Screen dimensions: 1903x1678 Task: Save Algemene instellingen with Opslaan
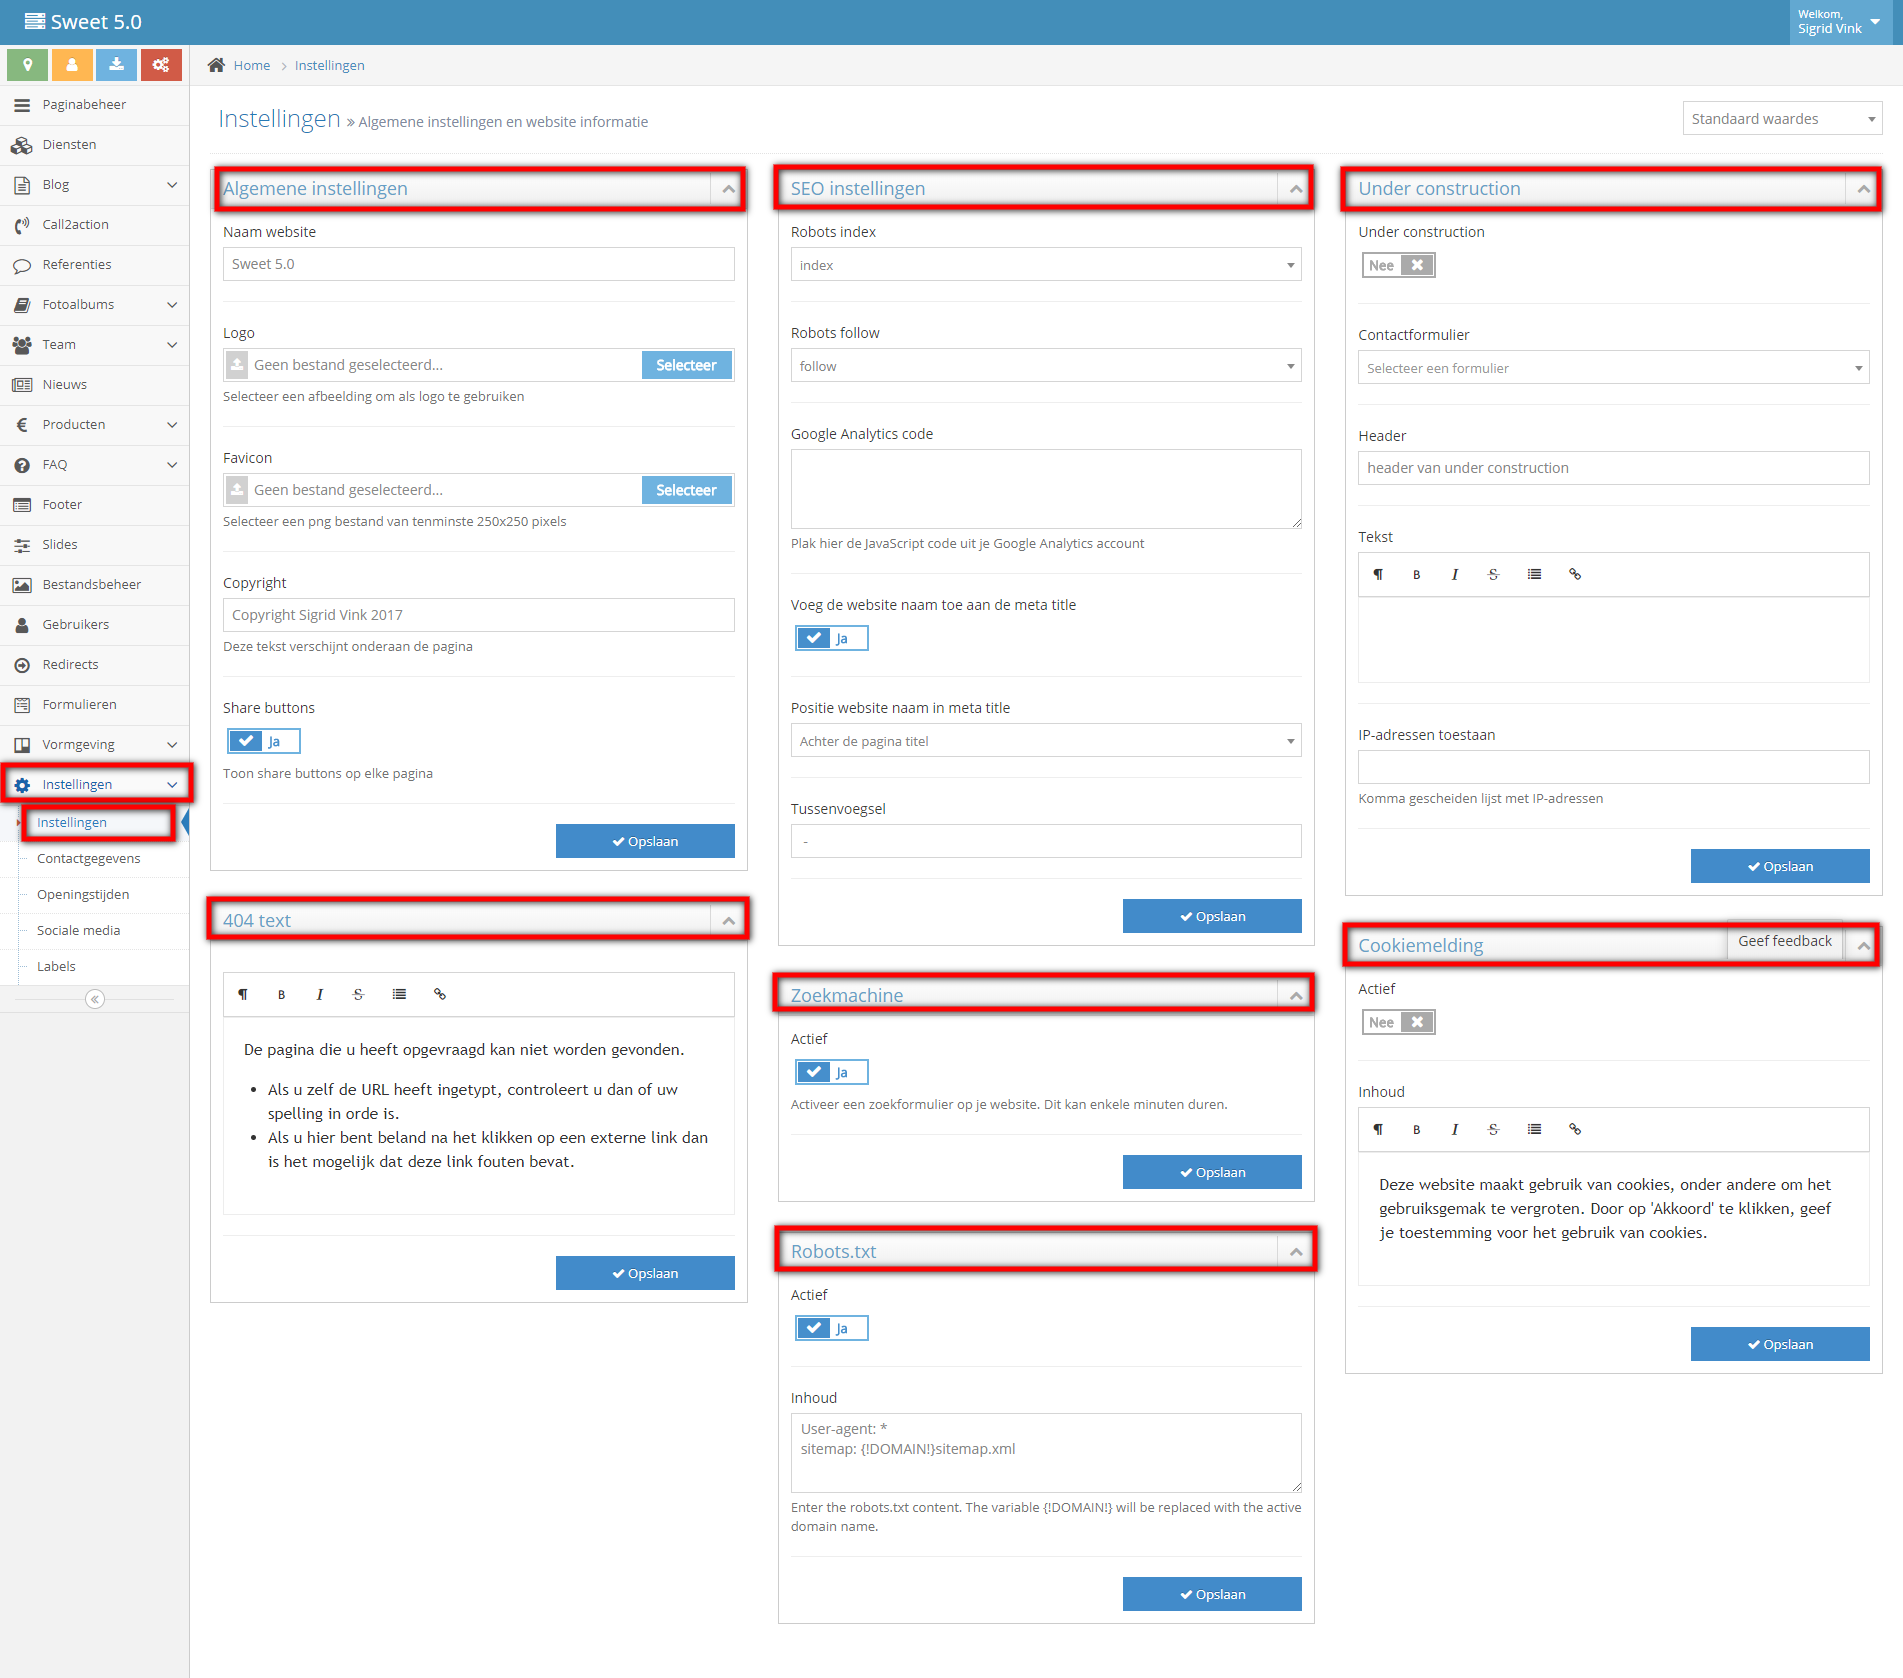click(645, 841)
